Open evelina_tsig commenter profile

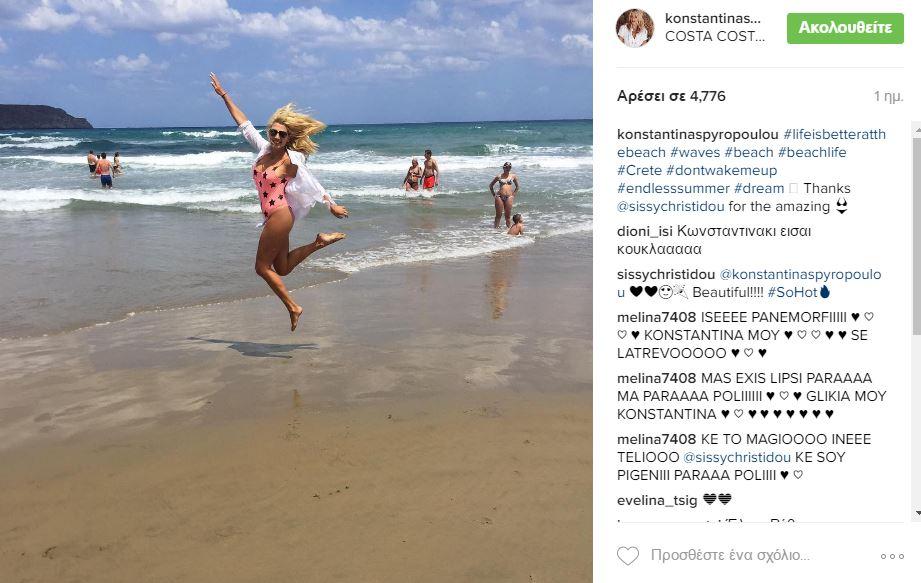coord(657,500)
